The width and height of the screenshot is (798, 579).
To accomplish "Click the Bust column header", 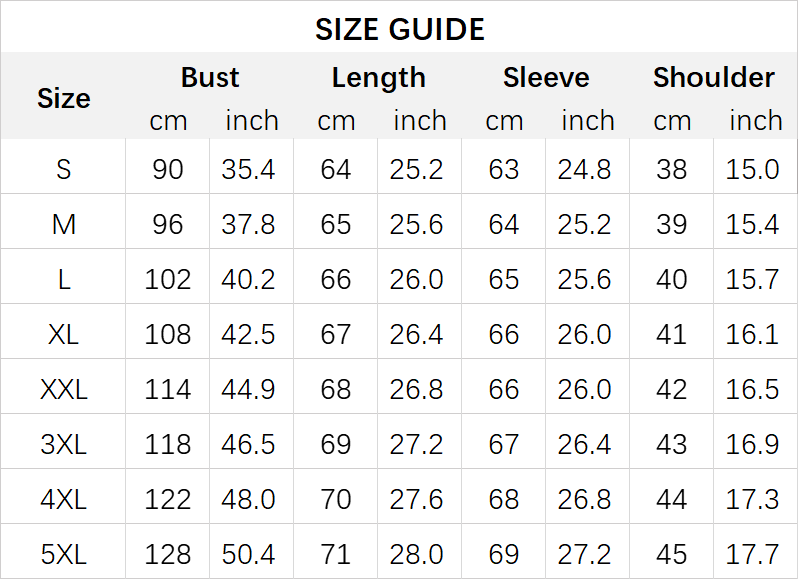I will coord(210,77).
